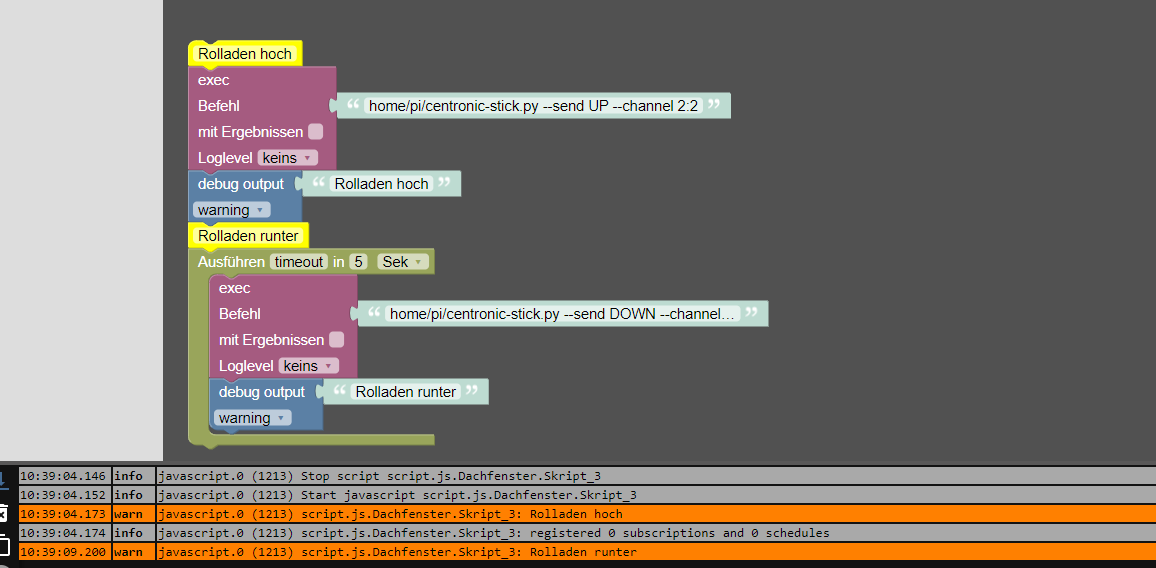Screen dimensions: 1156x568
Task: Tick 'mit Ergebnissen' checkbox in DOWN exec block
Action: pyautogui.click(x=336, y=340)
